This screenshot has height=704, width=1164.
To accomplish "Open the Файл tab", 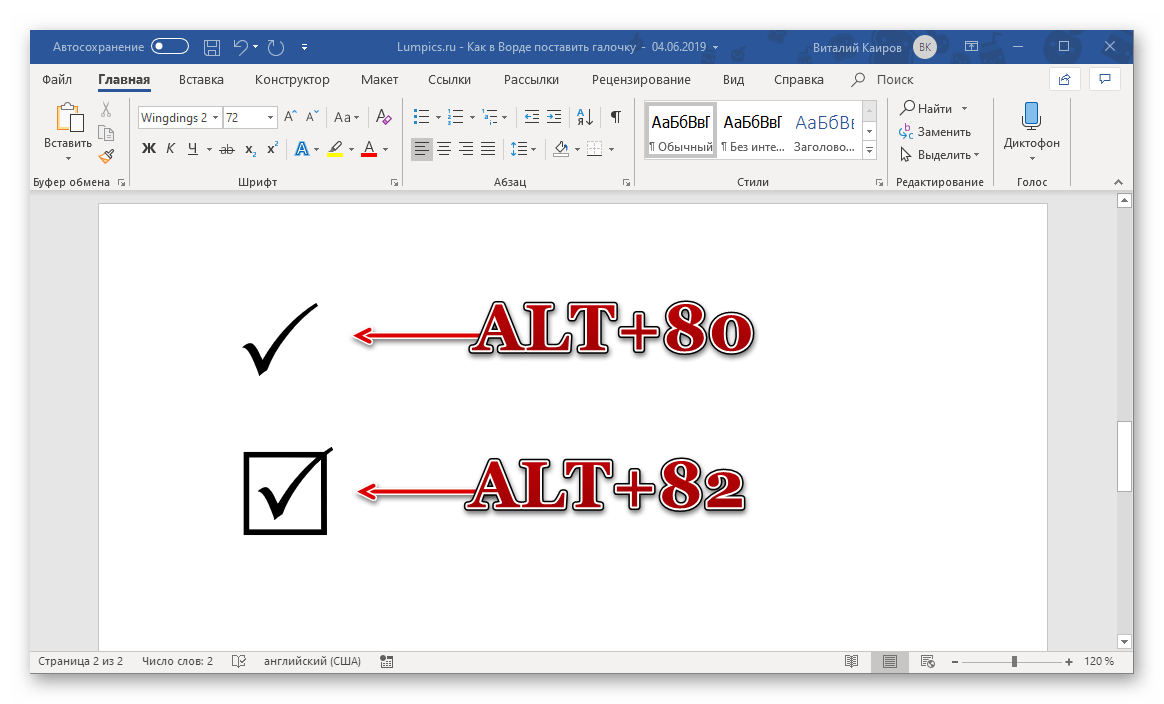I will click(x=57, y=79).
